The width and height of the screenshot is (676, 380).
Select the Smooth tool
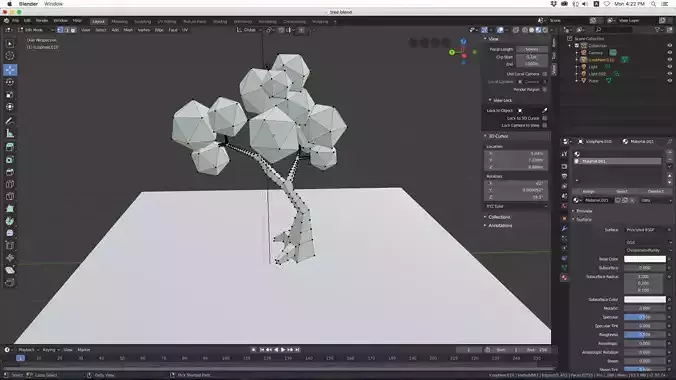(10, 233)
